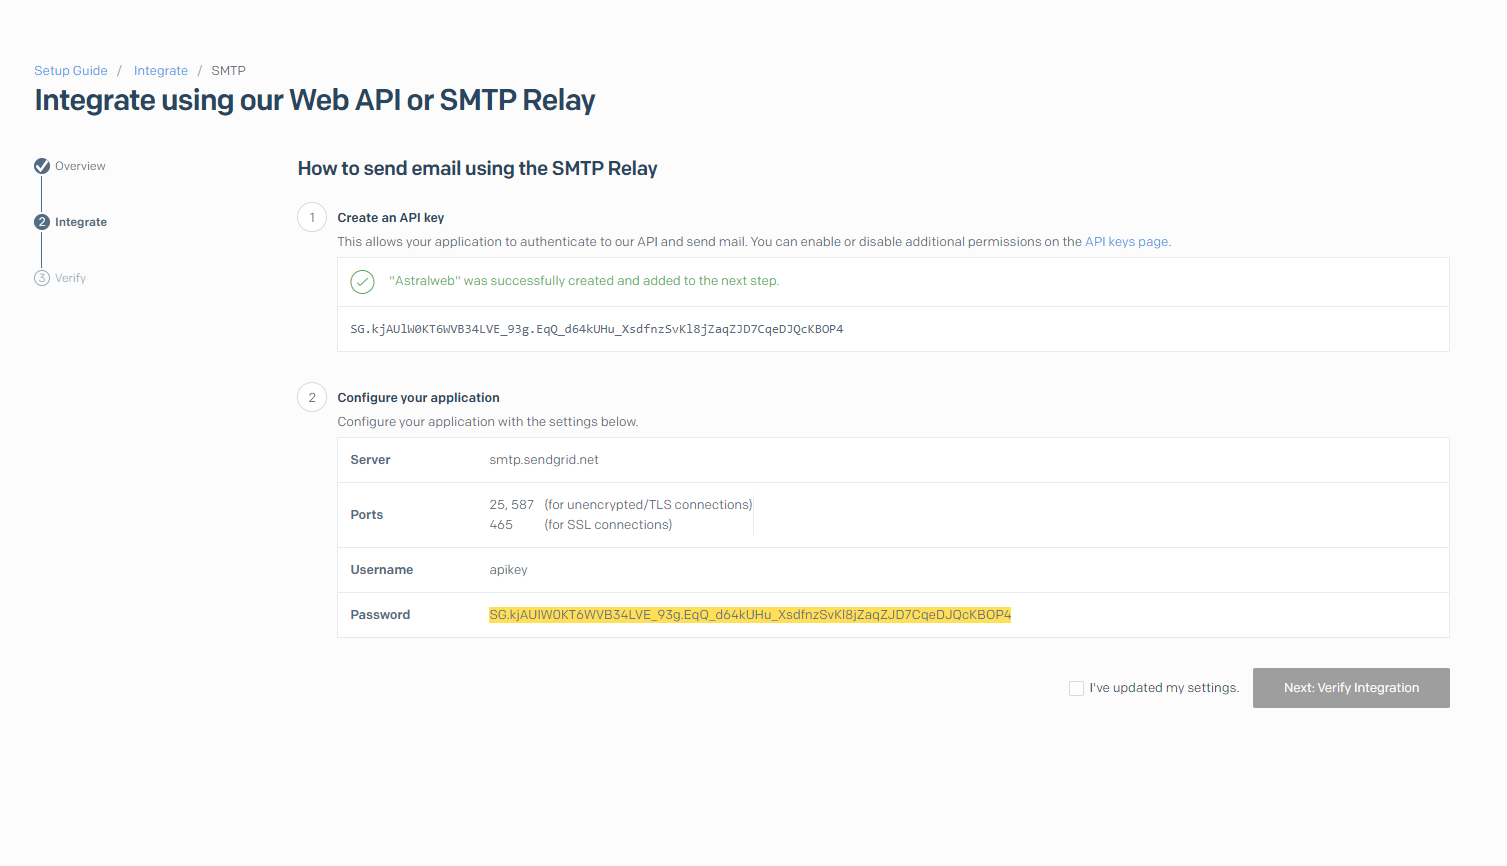Select the Integrate step circle indicator
The height and width of the screenshot is (866, 1507).
click(x=41, y=222)
